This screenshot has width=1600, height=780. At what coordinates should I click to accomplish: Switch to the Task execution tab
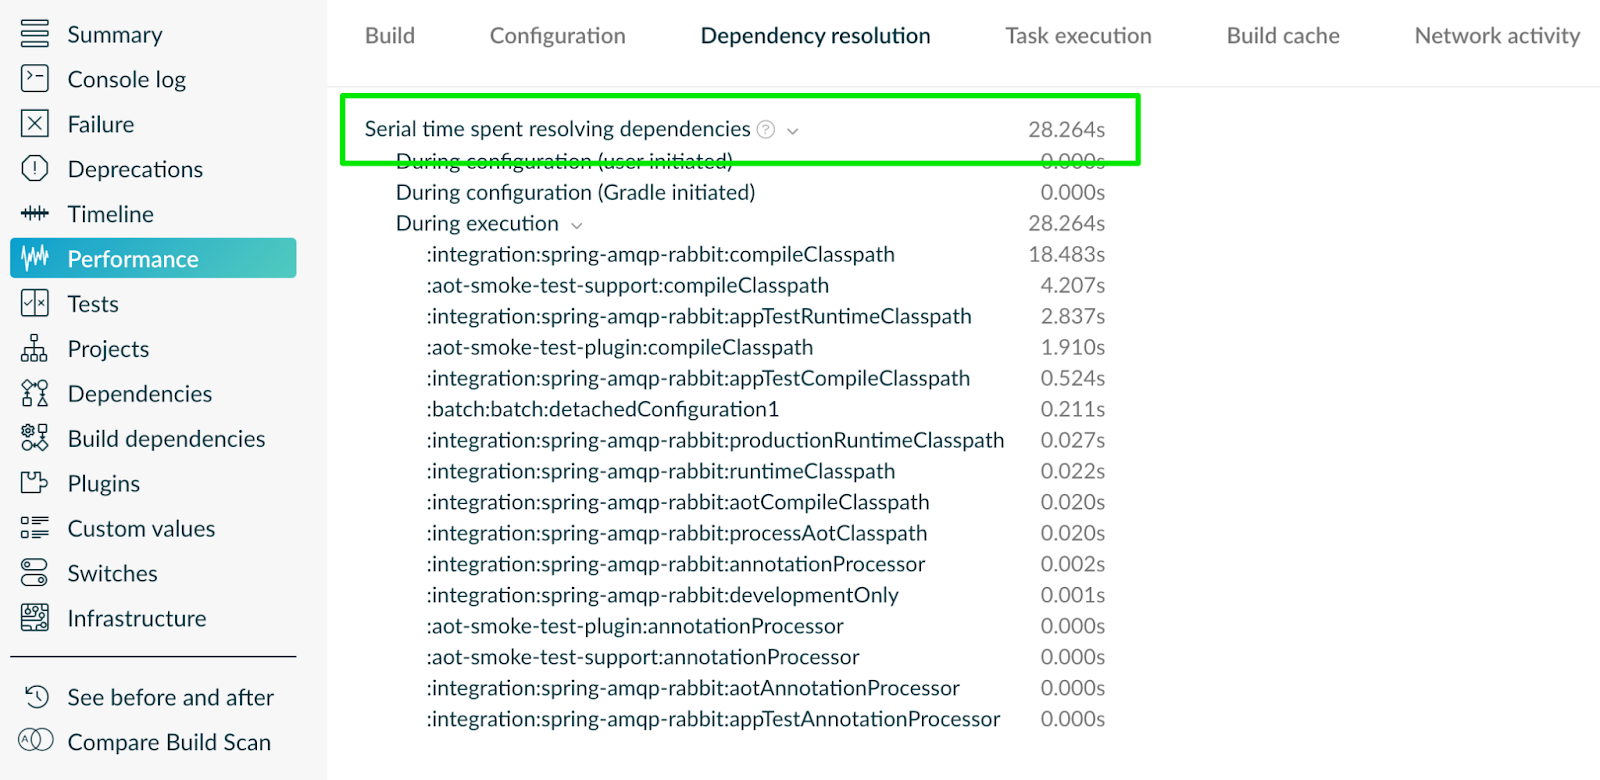(x=1078, y=36)
